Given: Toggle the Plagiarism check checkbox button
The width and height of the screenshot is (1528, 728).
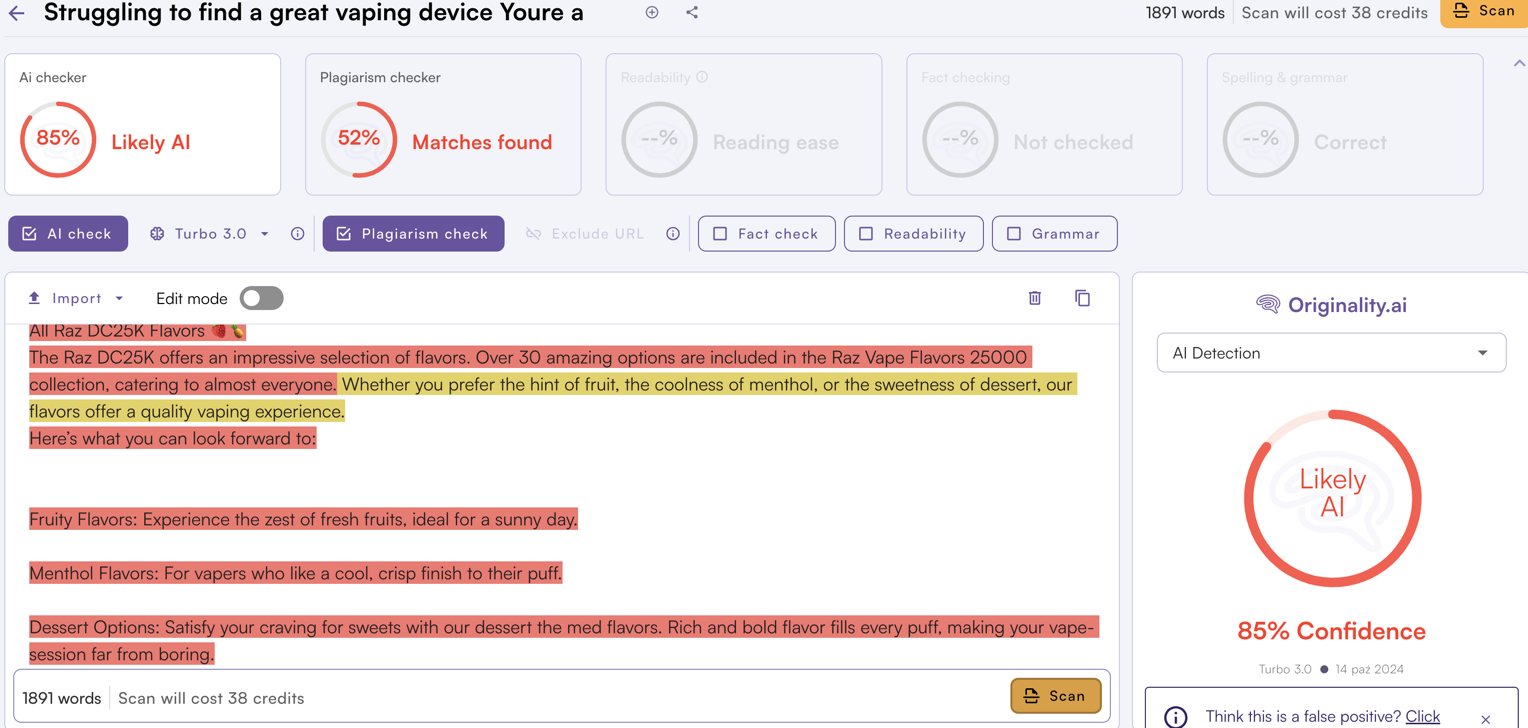Looking at the screenshot, I should click(413, 234).
